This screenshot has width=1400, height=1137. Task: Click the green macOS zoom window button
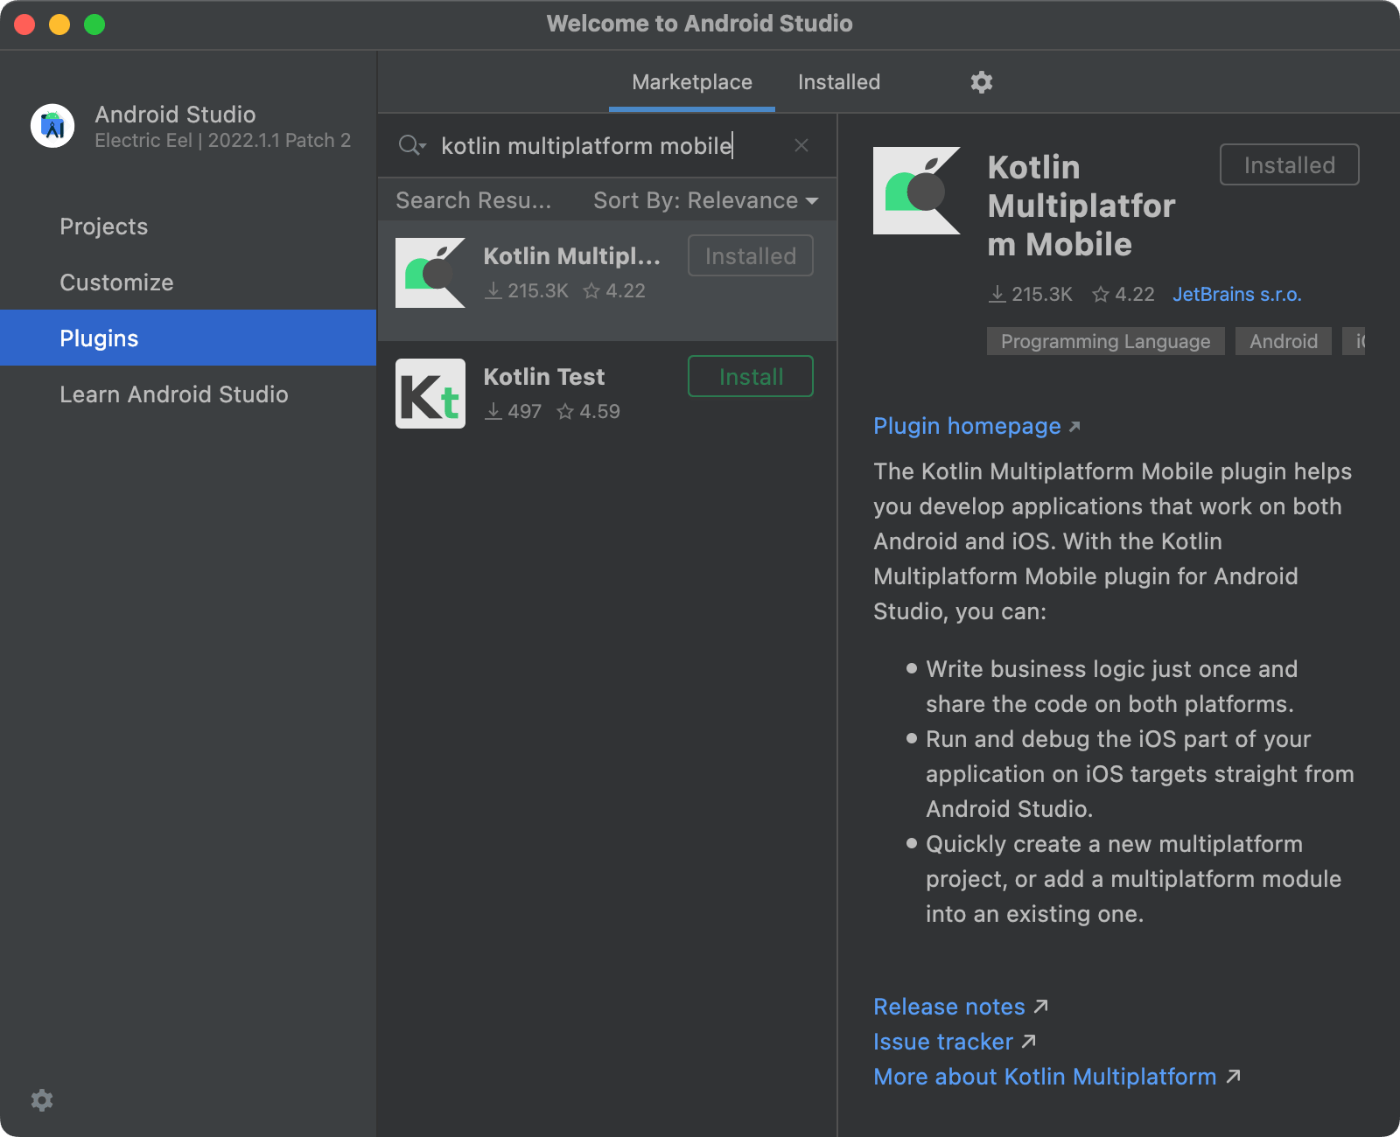pos(94,24)
